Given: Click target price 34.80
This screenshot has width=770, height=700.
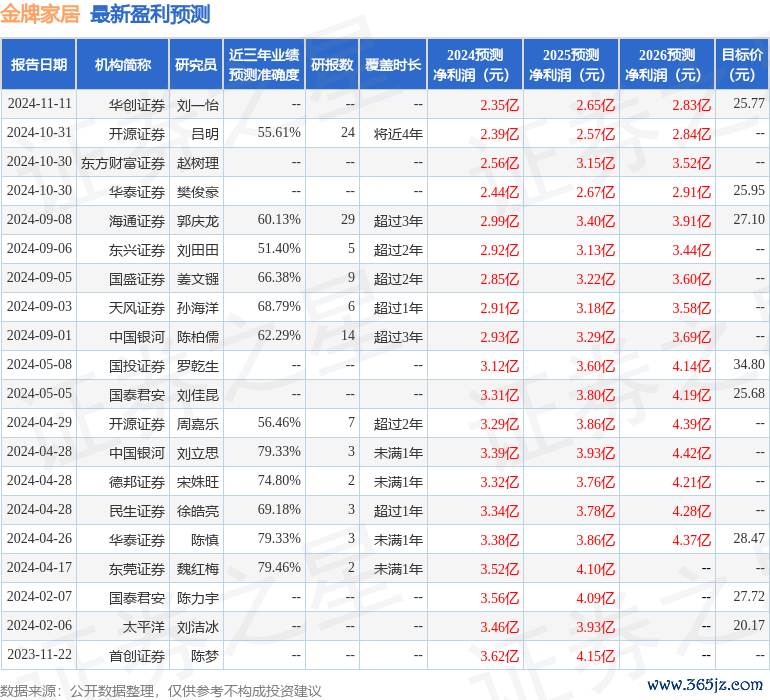Looking at the screenshot, I should point(749,364).
